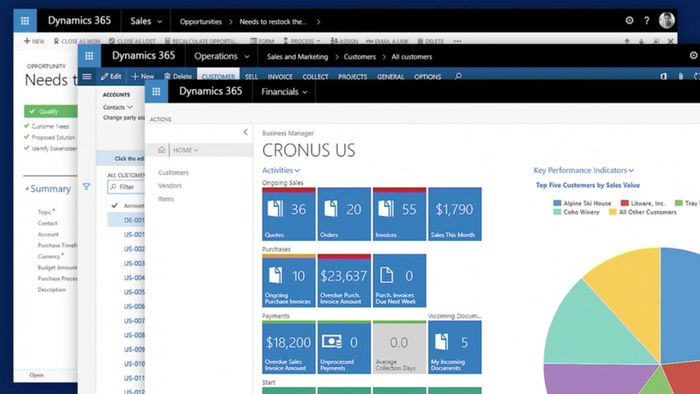Expand the HOME navigation dropdown
Viewport: 700px width, 394px height.
[196, 150]
